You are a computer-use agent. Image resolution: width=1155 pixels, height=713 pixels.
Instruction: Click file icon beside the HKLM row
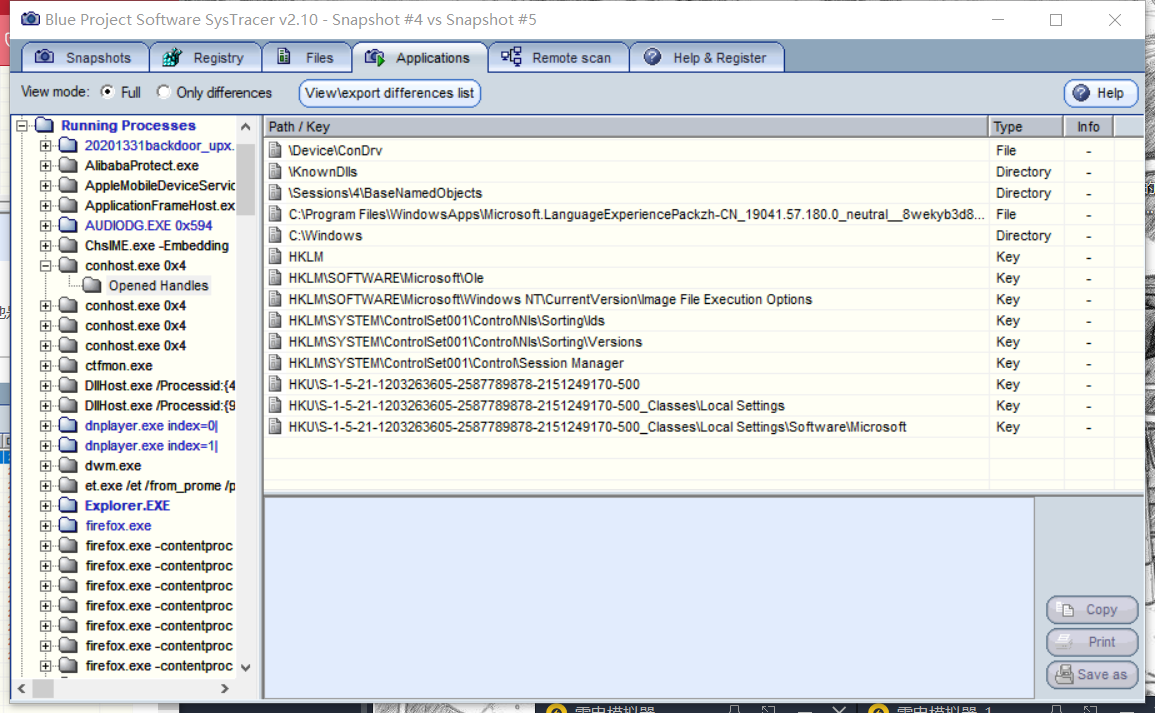click(x=275, y=256)
